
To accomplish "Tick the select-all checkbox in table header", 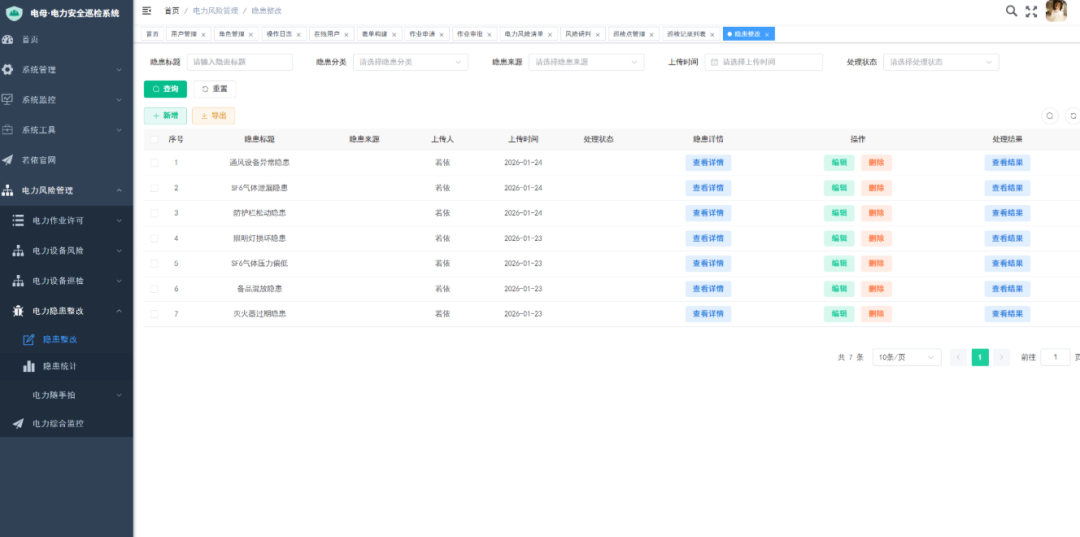I will coord(154,139).
